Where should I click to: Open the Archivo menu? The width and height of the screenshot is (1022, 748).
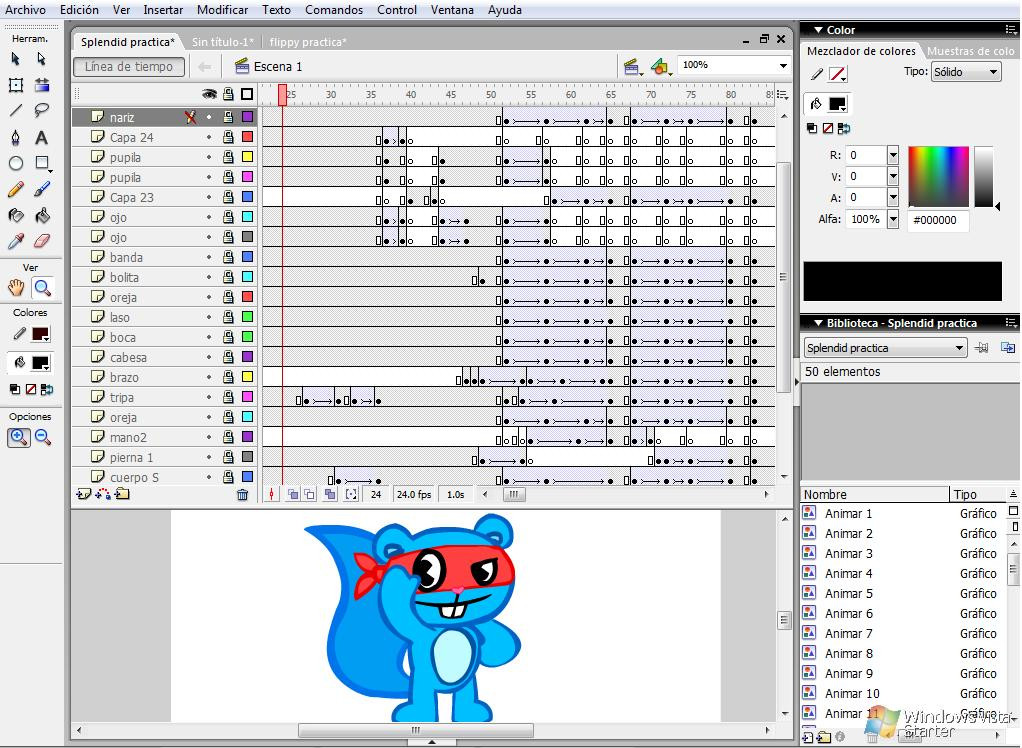25,10
